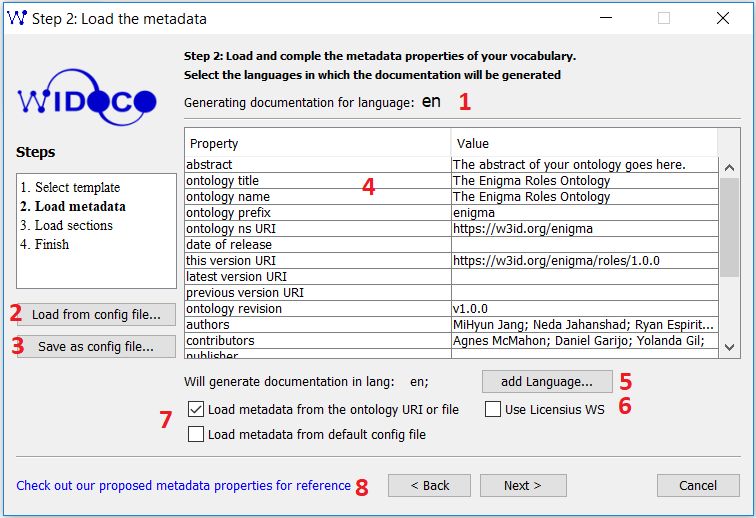Select 'contributors' property label

click(x=220, y=340)
